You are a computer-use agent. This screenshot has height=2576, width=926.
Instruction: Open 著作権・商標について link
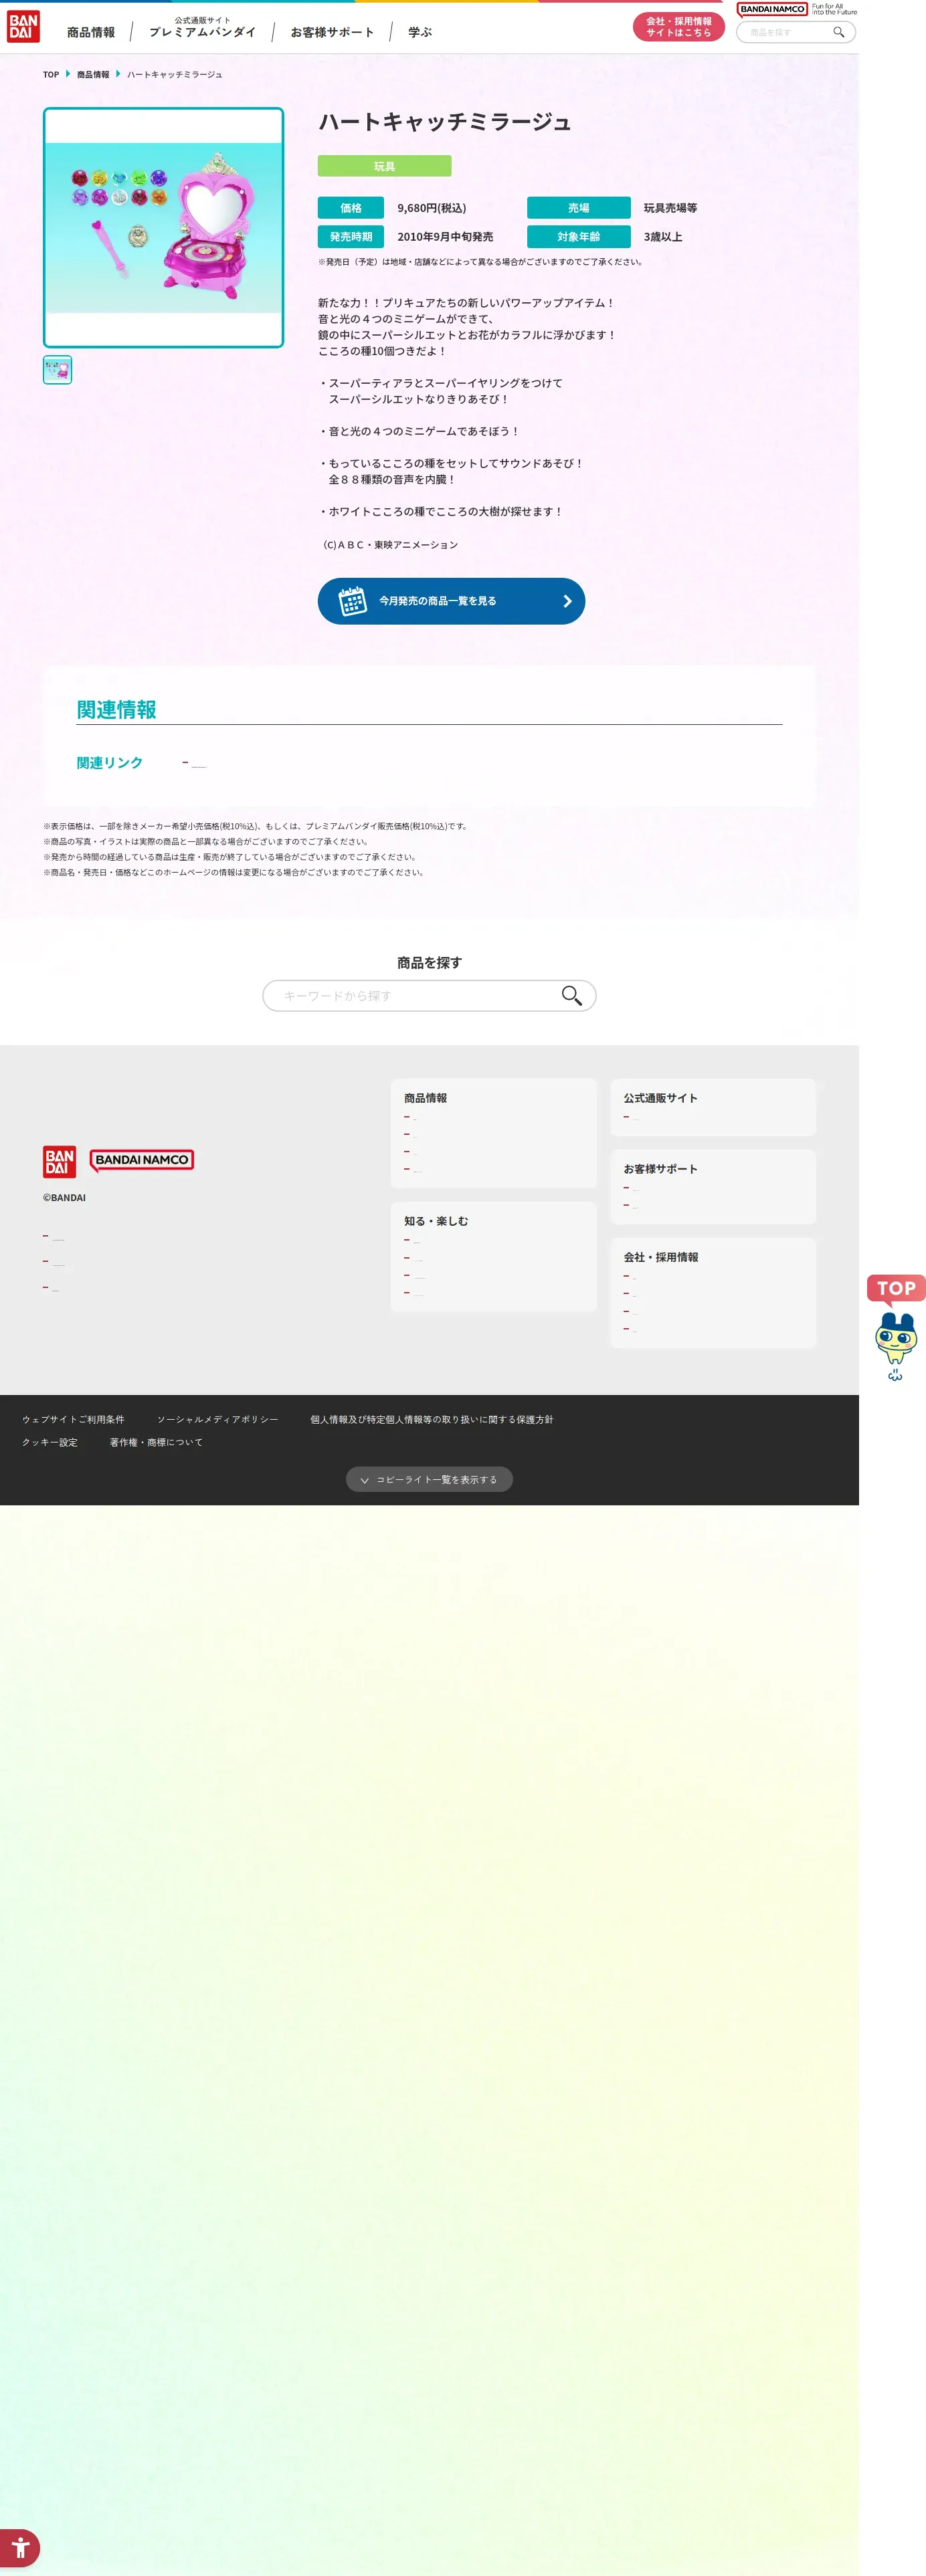click(156, 1443)
